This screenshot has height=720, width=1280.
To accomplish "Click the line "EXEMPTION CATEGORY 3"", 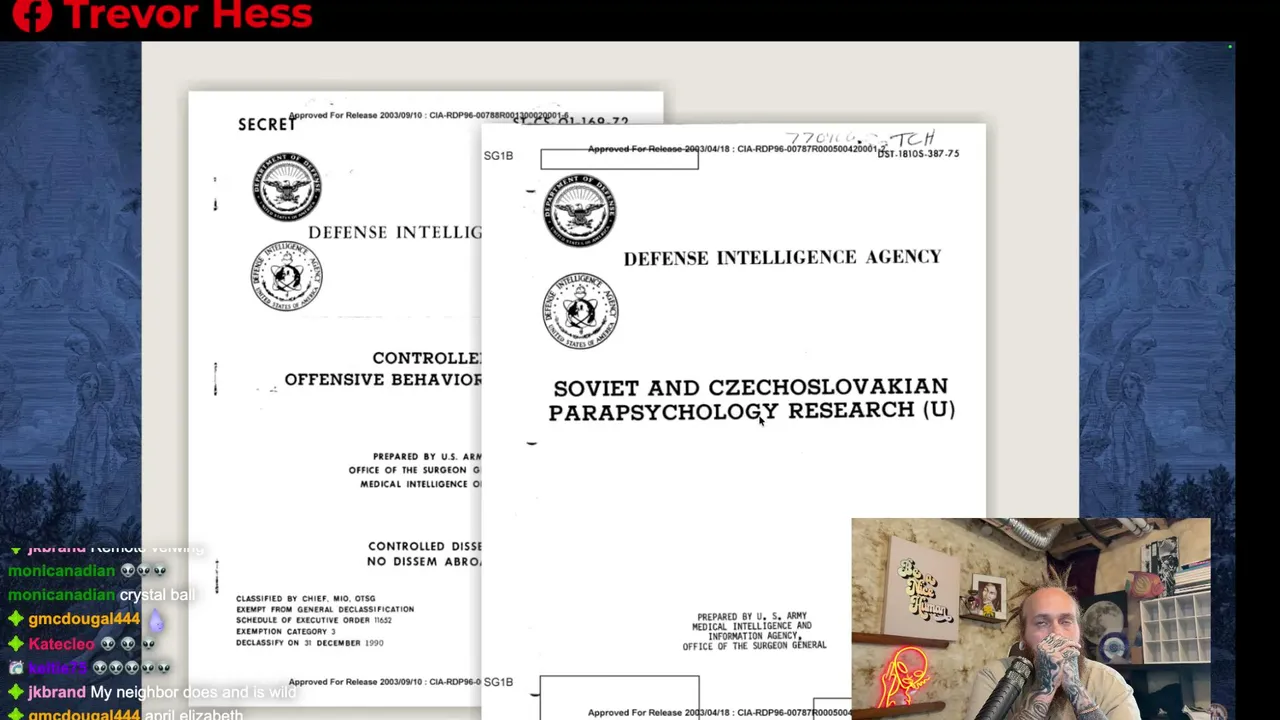I will tap(286, 632).
